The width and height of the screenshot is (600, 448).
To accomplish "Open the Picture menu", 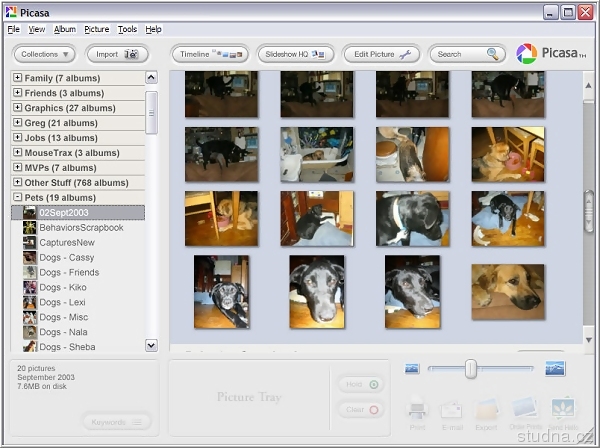I will point(97,30).
